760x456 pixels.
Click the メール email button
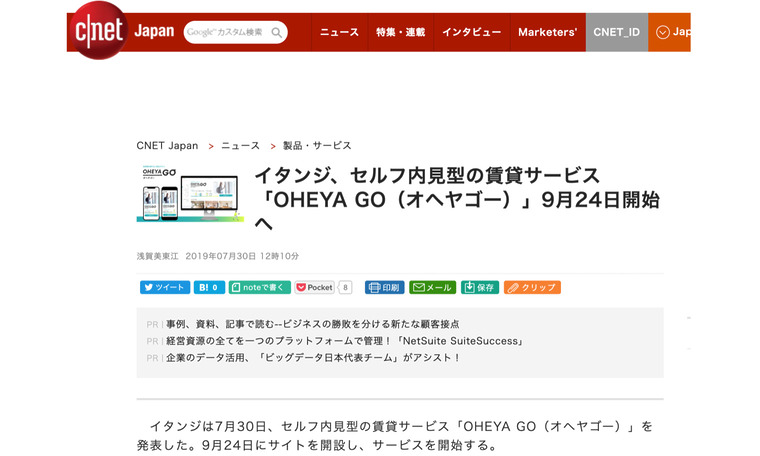click(x=432, y=287)
